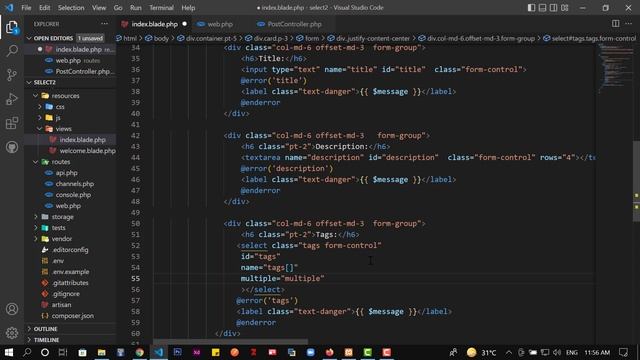Viewport: 640px width, 360px height.
Task: Click the Explorer more actions ellipsis
Action: pyautogui.click(x=104, y=24)
